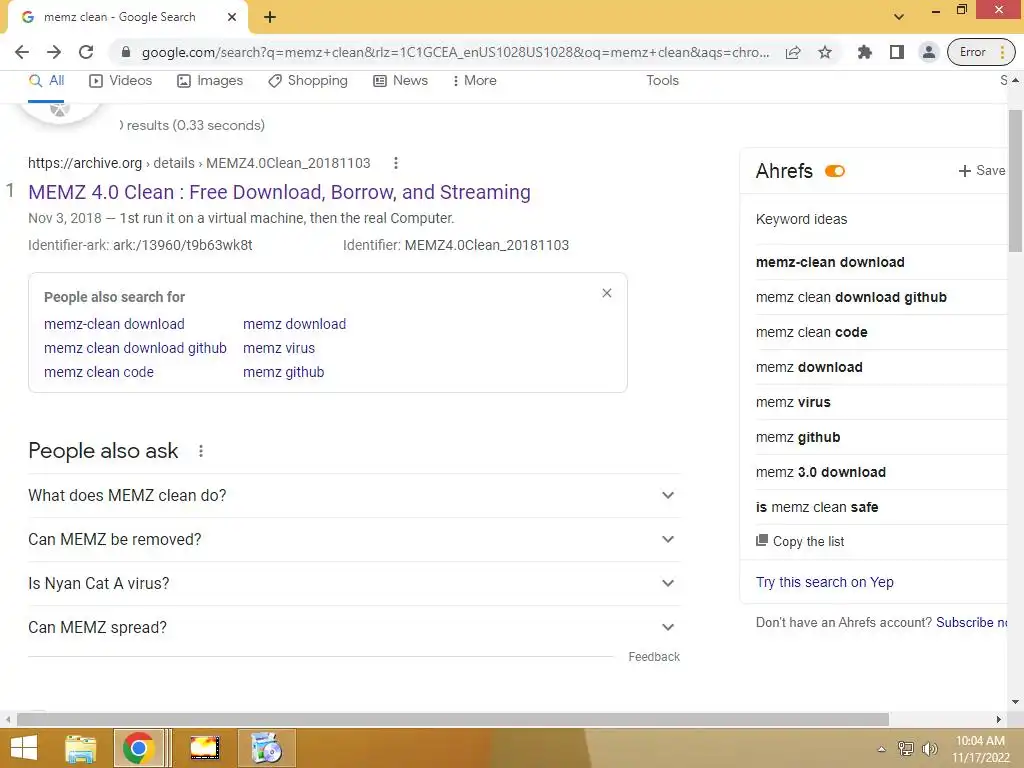The width and height of the screenshot is (1024, 768).
Task: Open the memz github related search
Action: click(283, 372)
